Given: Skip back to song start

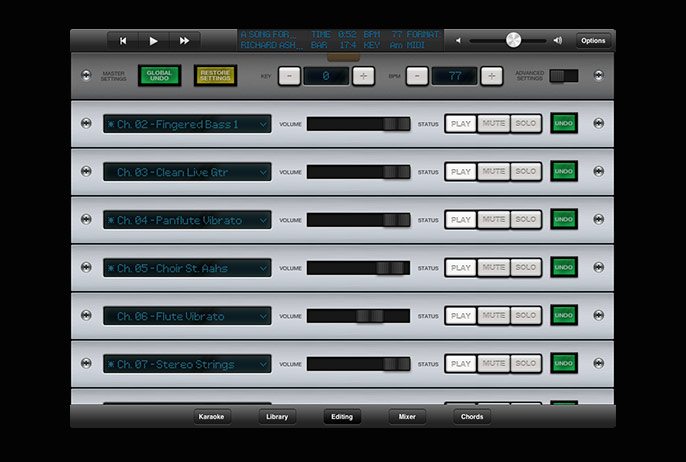Looking at the screenshot, I should coord(123,41).
